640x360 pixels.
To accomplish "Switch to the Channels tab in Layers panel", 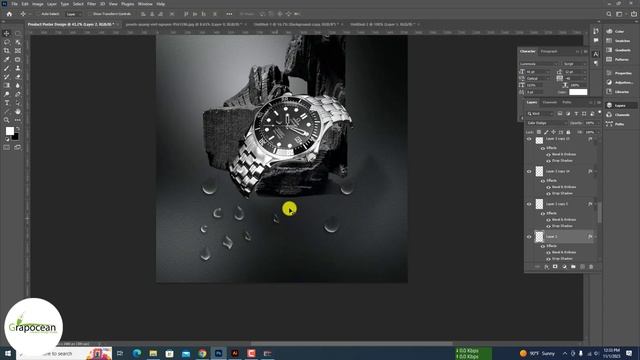I will coord(549,102).
